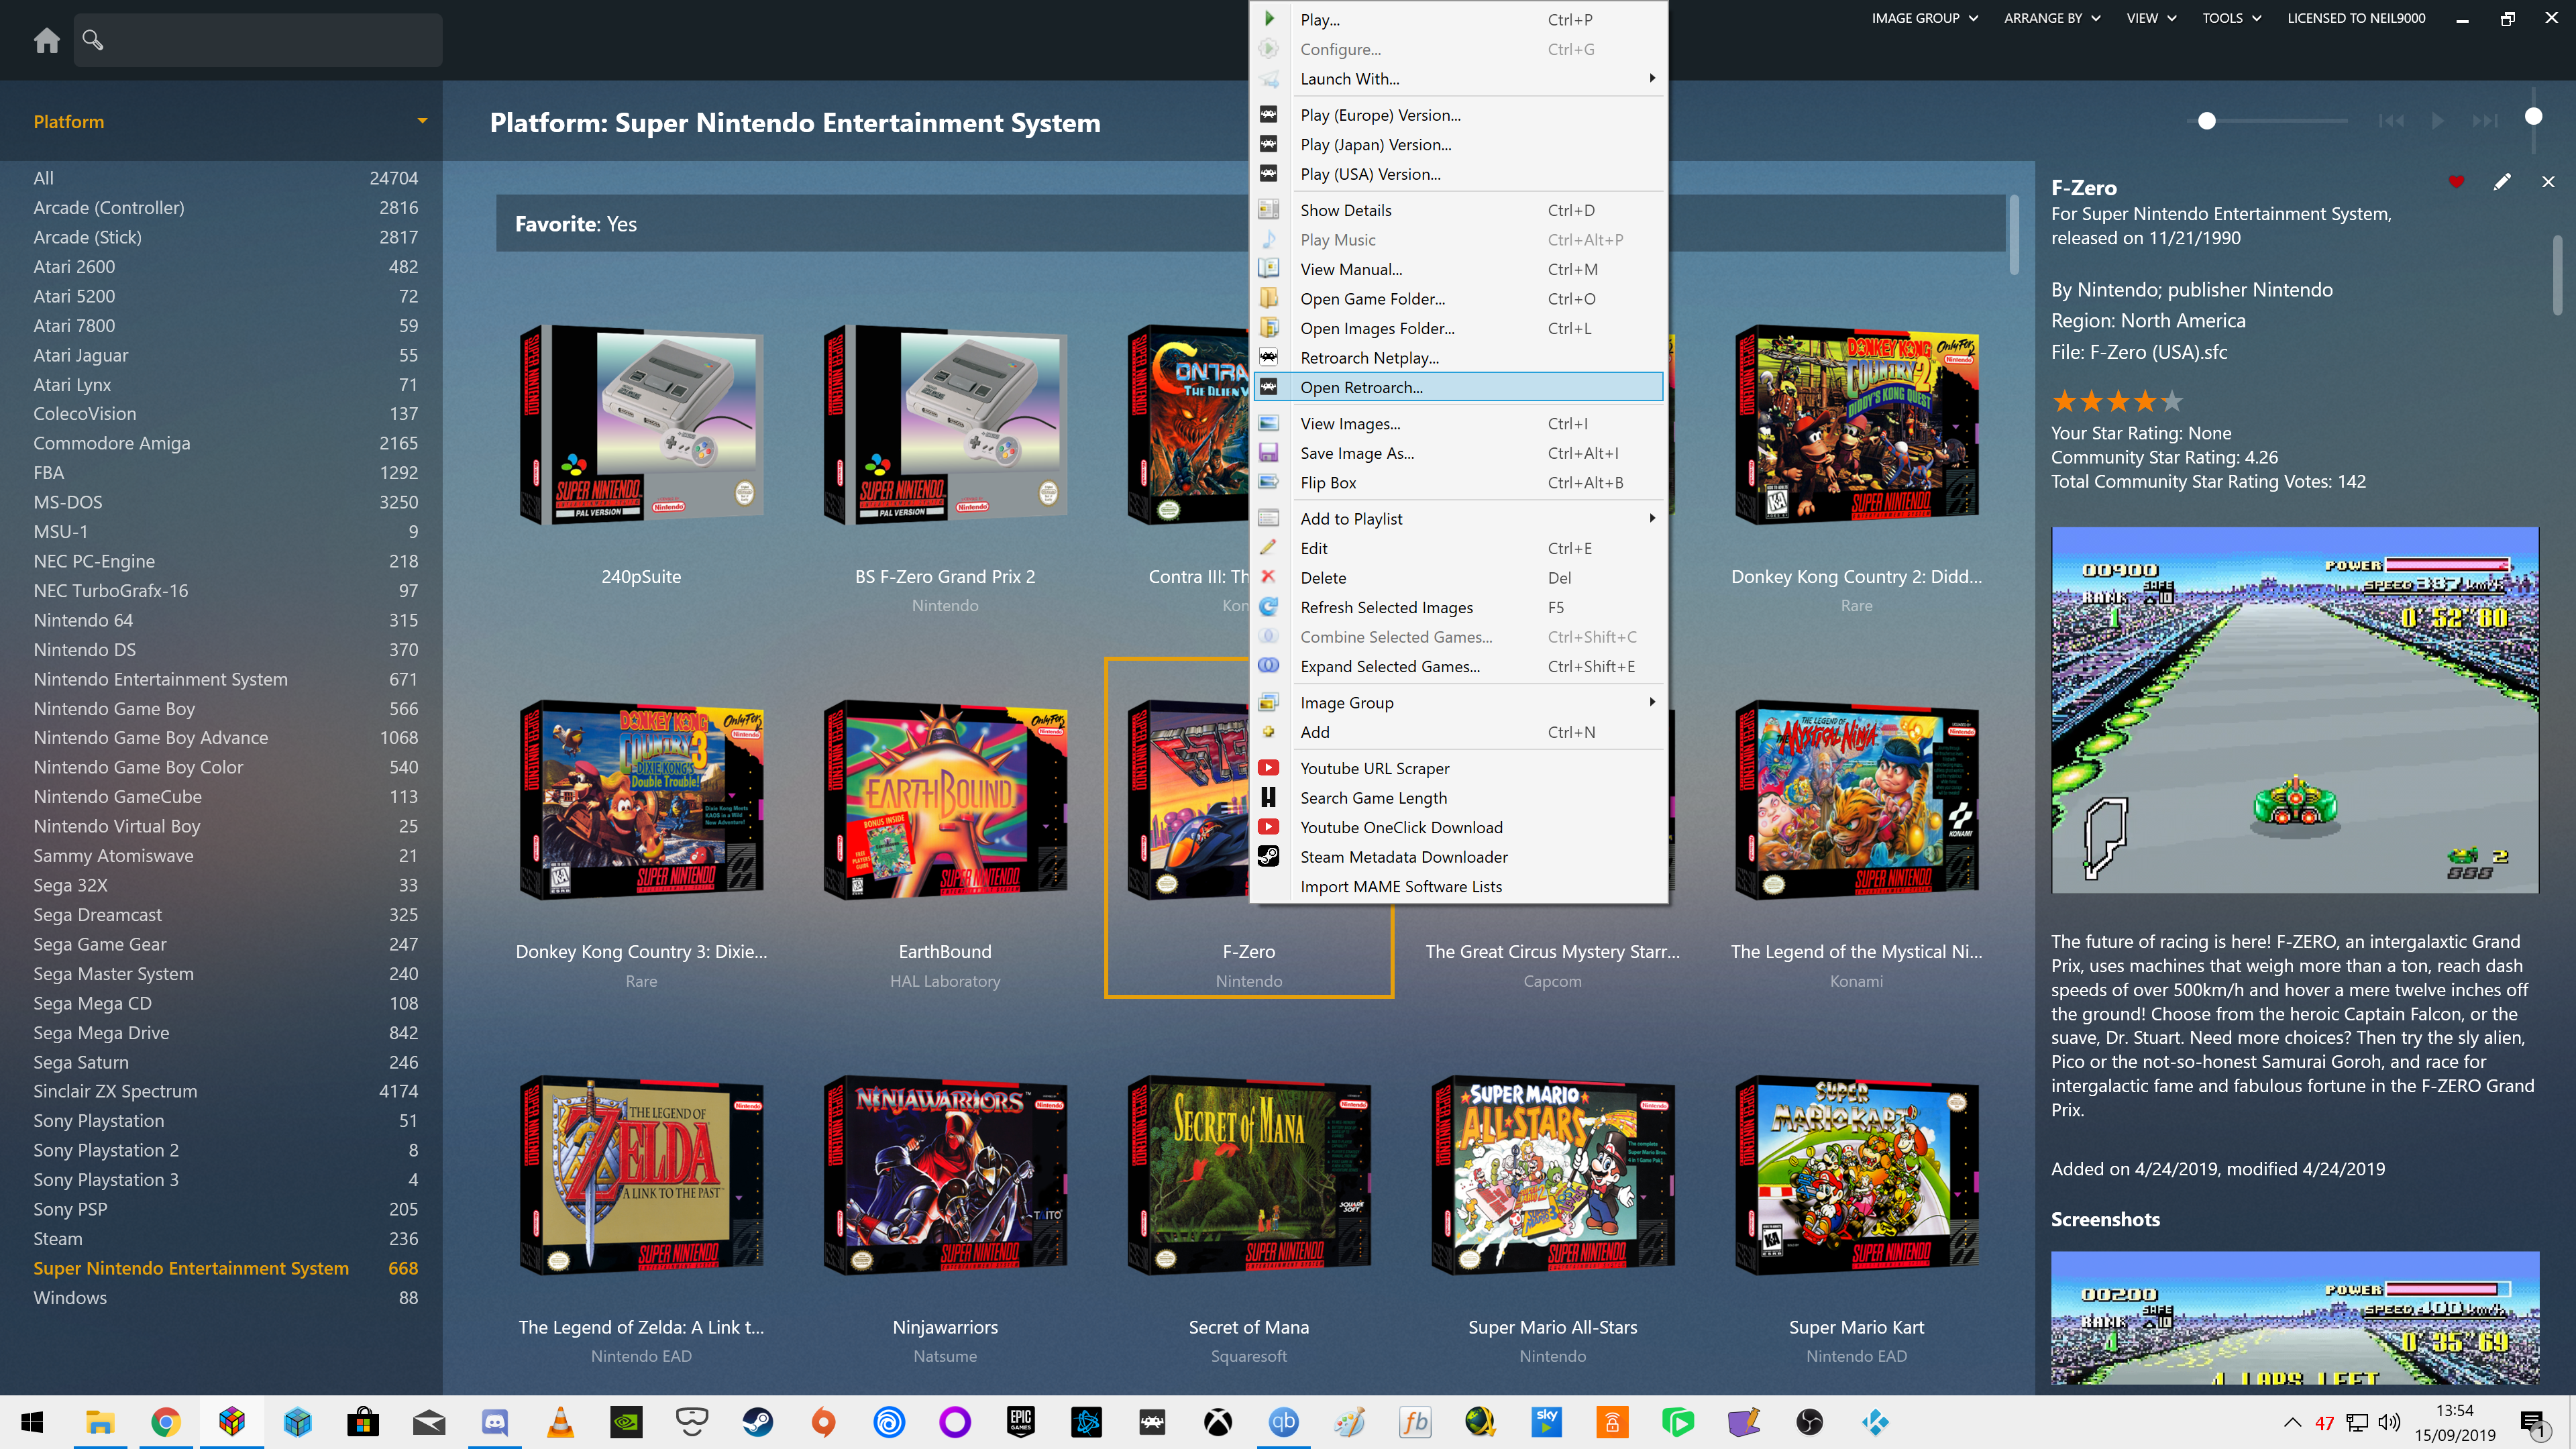2576x1449 pixels.
Task: Select Sony Playstation 2 platform in sidebar
Action: click(x=225, y=1150)
